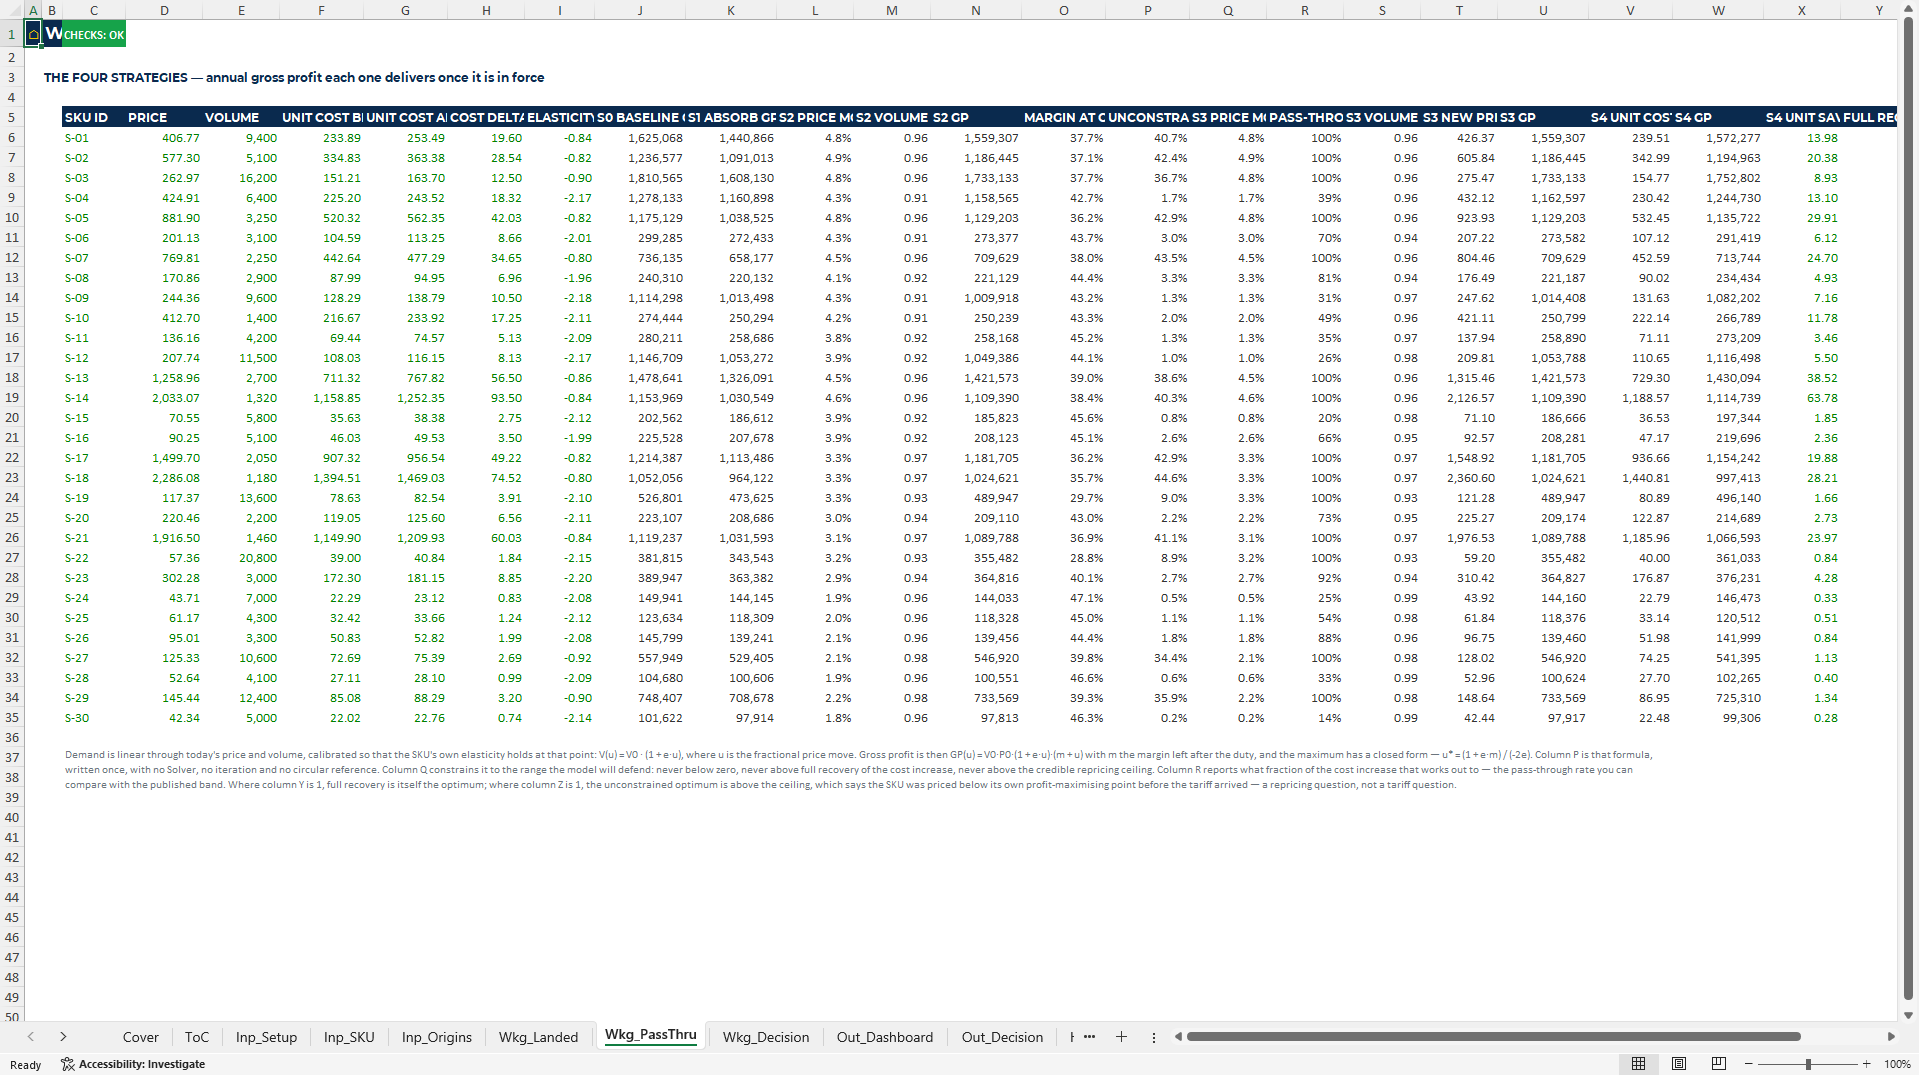Select the next sheet navigation arrow
This screenshot has height=1075, width=1919.
pyautogui.click(x=63, y=1037)
